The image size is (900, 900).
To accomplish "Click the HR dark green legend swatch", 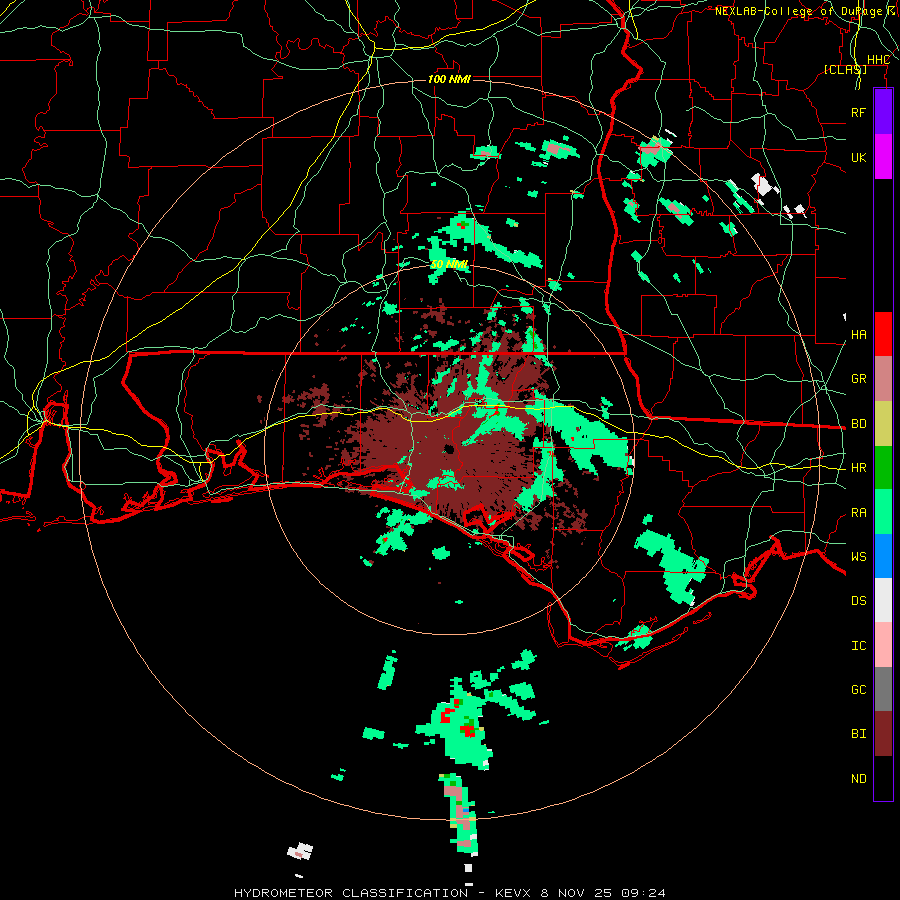I will (883, 467).
